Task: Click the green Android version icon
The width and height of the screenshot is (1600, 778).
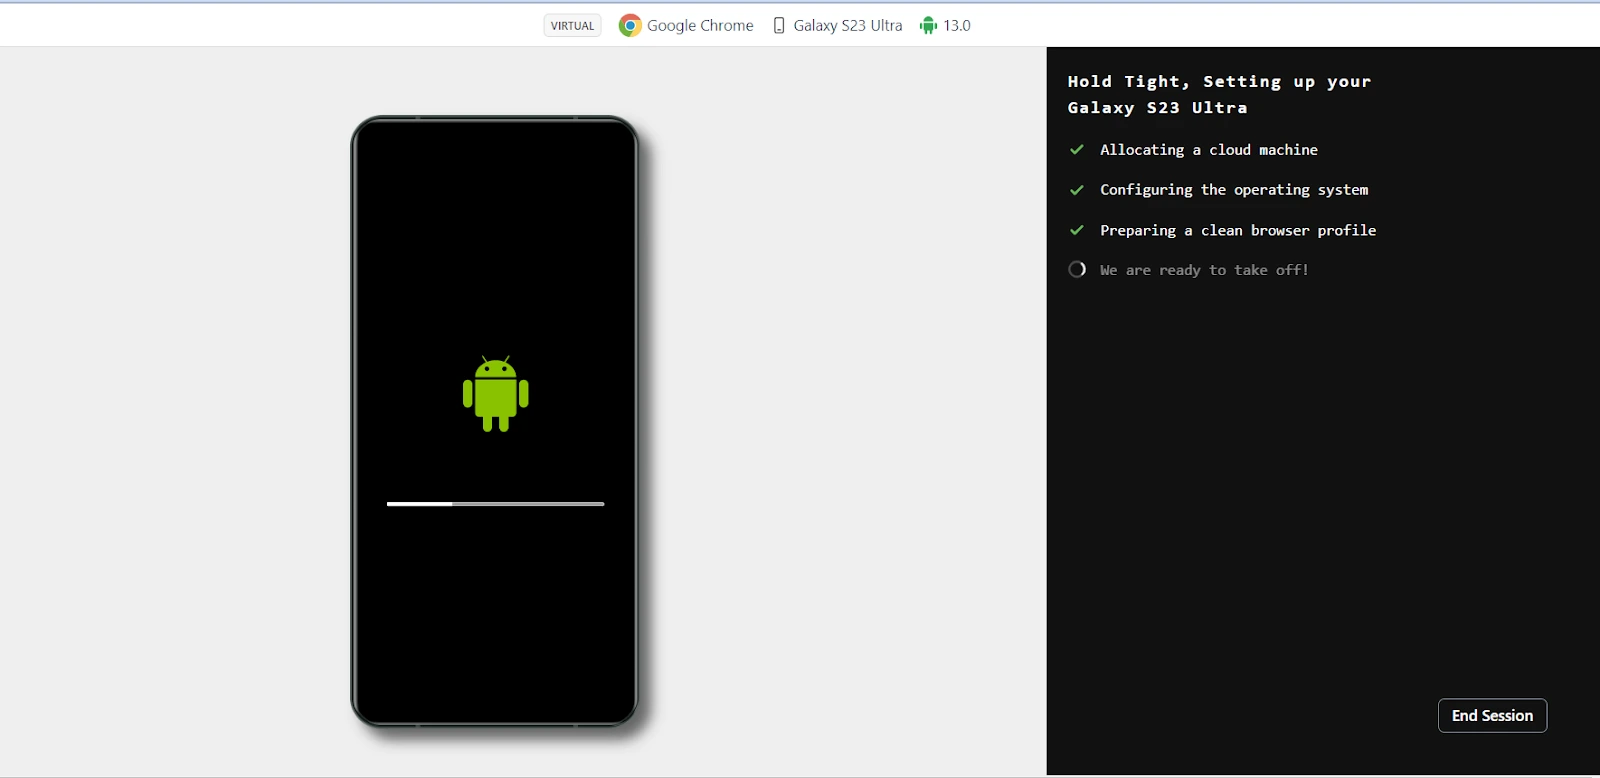Action: point(928,26)
